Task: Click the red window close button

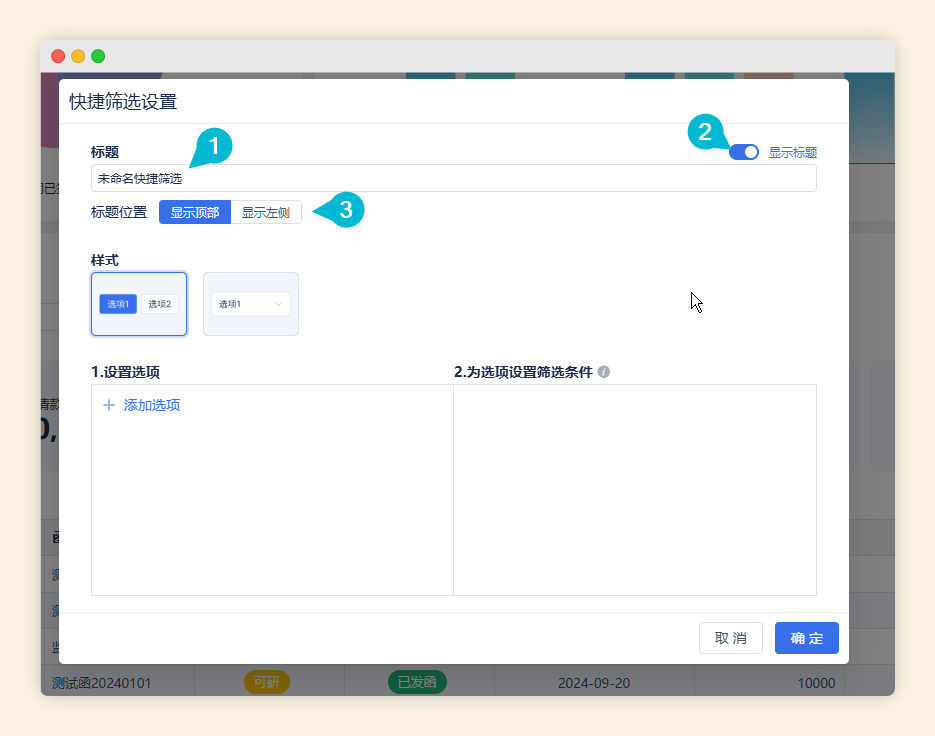Action: click(58, 56)
